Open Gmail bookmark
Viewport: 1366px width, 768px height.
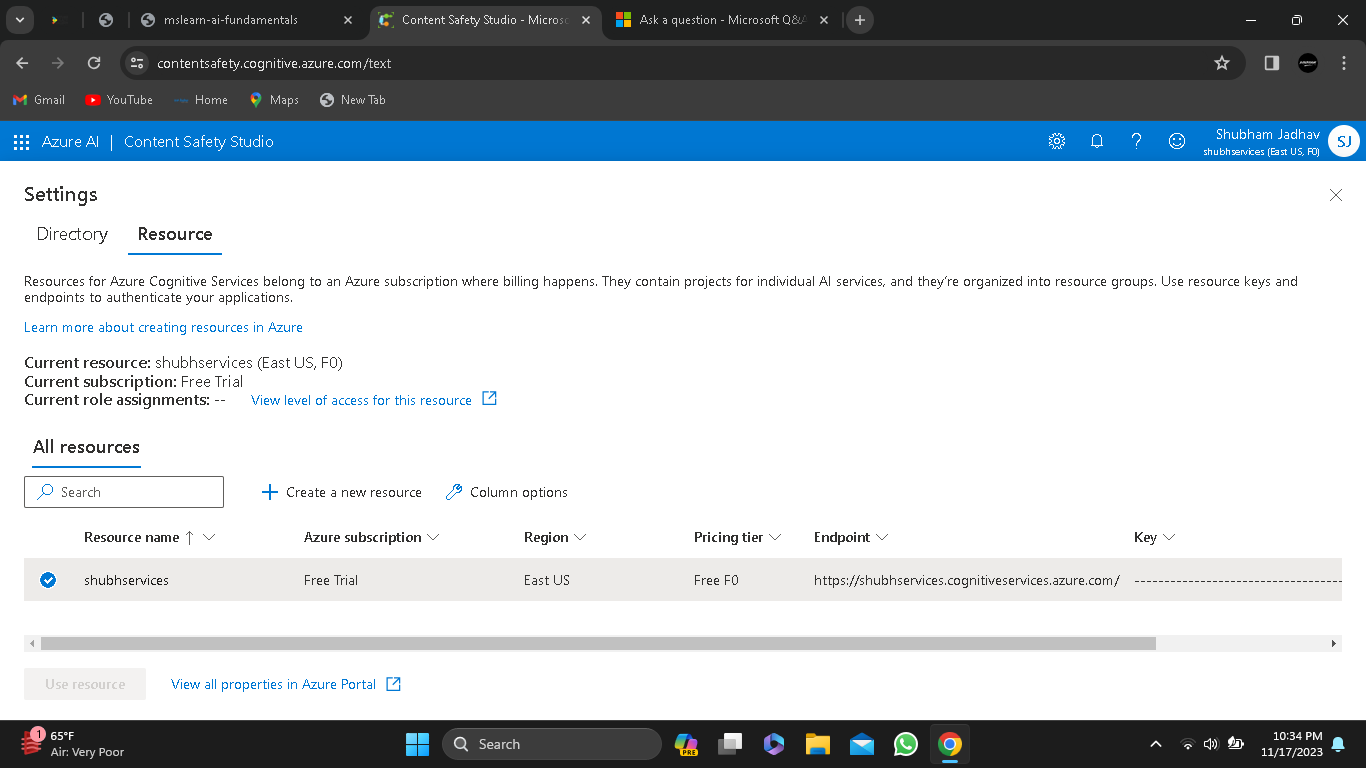[x=39, y=100]
